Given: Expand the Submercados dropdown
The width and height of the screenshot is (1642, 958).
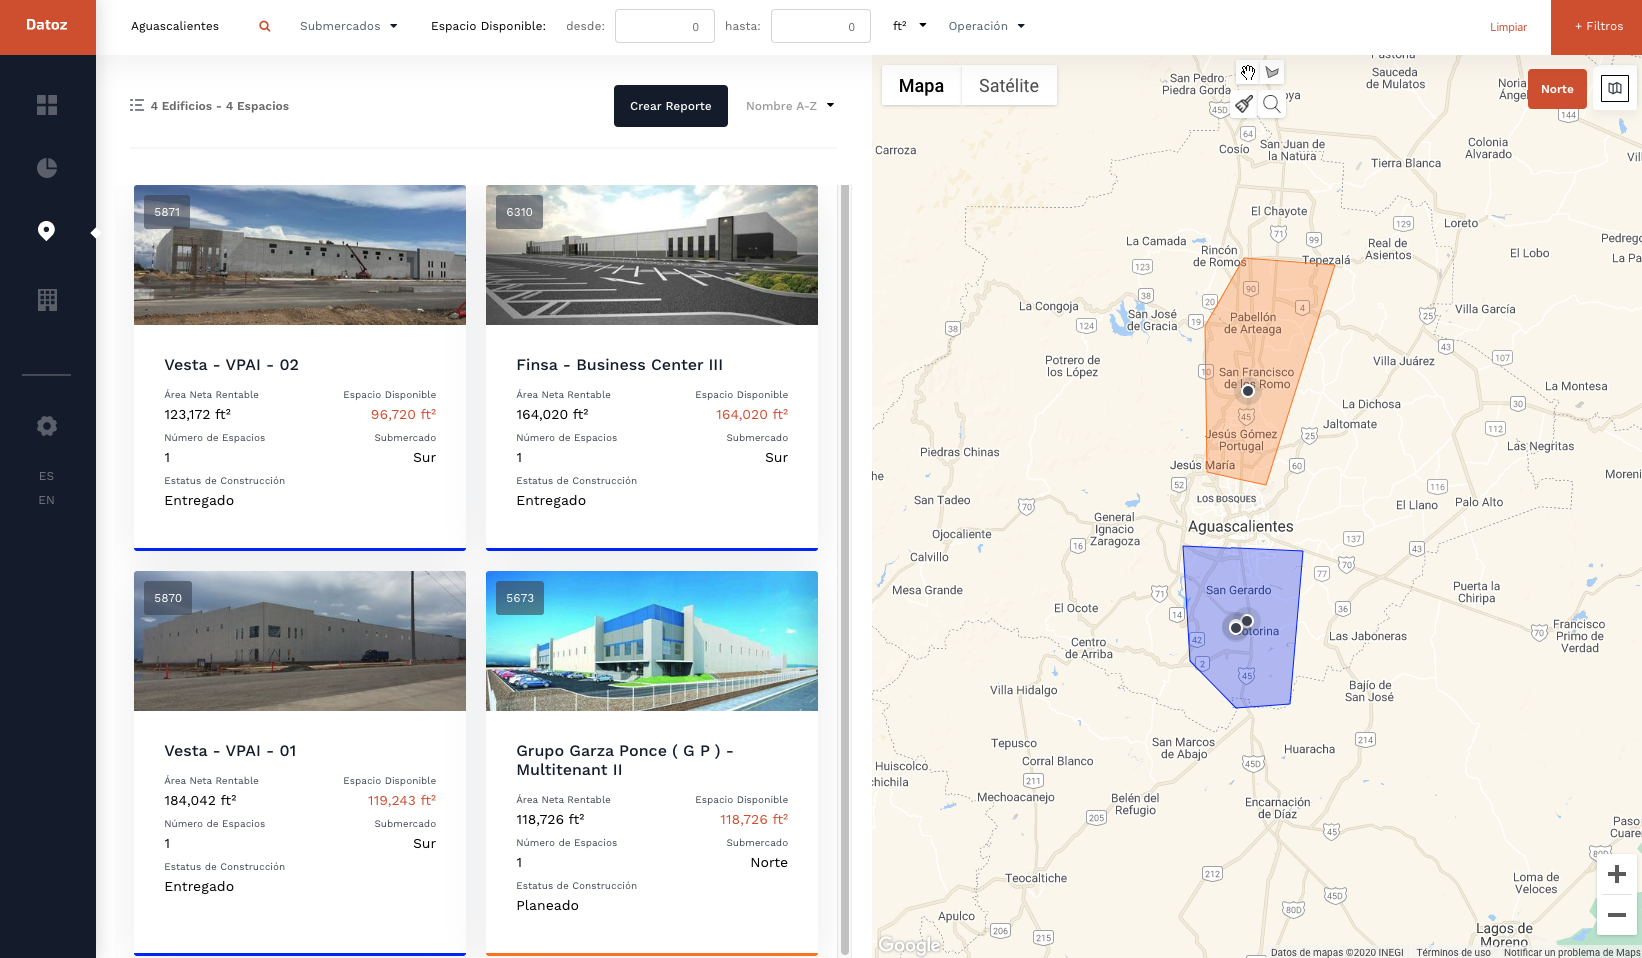Looking at the screenshot, I should point(348,27).
